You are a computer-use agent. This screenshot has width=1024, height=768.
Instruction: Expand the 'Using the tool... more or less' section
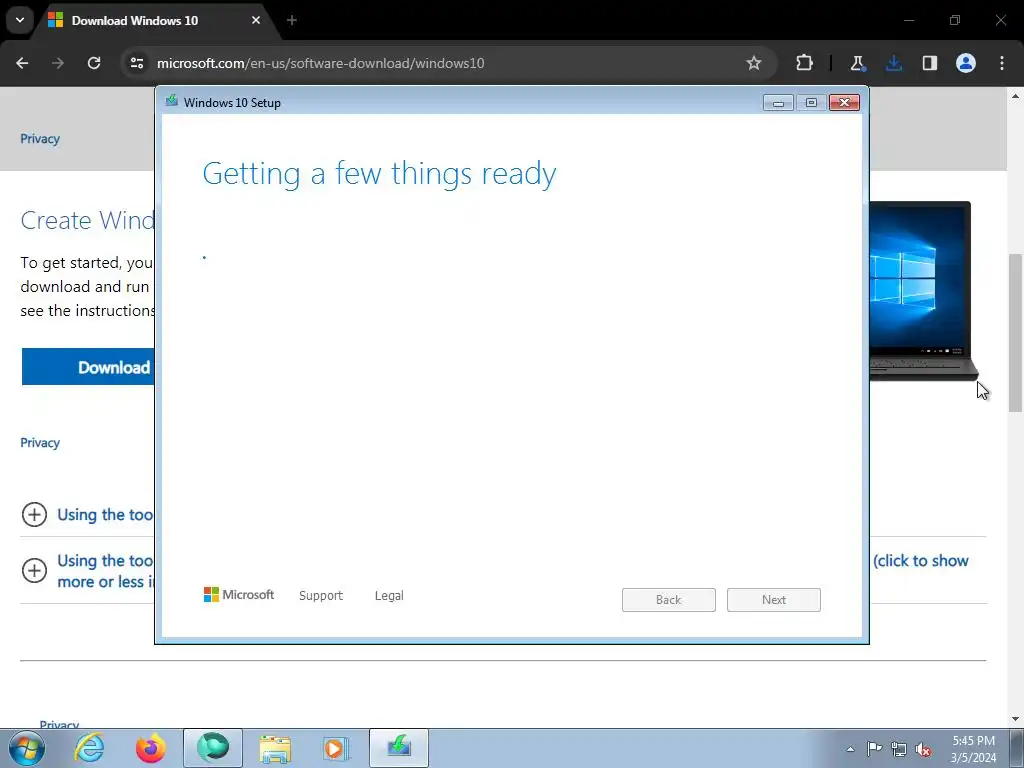[x=34, y=570]
